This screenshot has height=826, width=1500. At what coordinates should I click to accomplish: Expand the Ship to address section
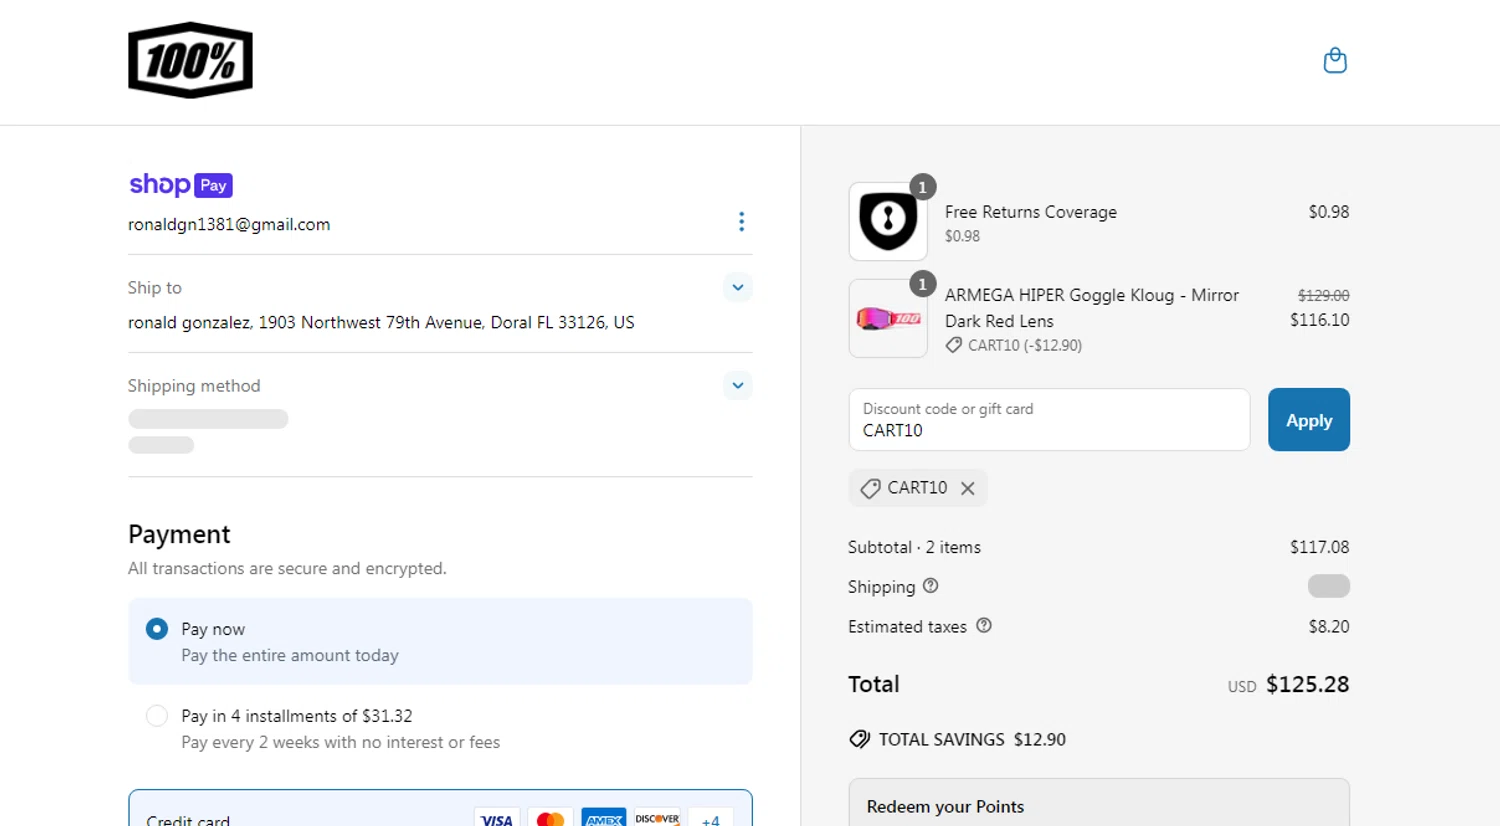tap(738, 287)
